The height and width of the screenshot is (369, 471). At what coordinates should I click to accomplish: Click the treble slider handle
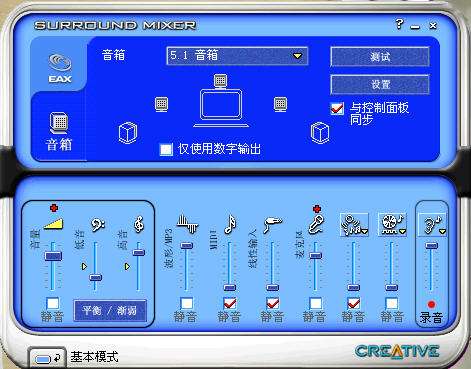click(x=139, y=253)
